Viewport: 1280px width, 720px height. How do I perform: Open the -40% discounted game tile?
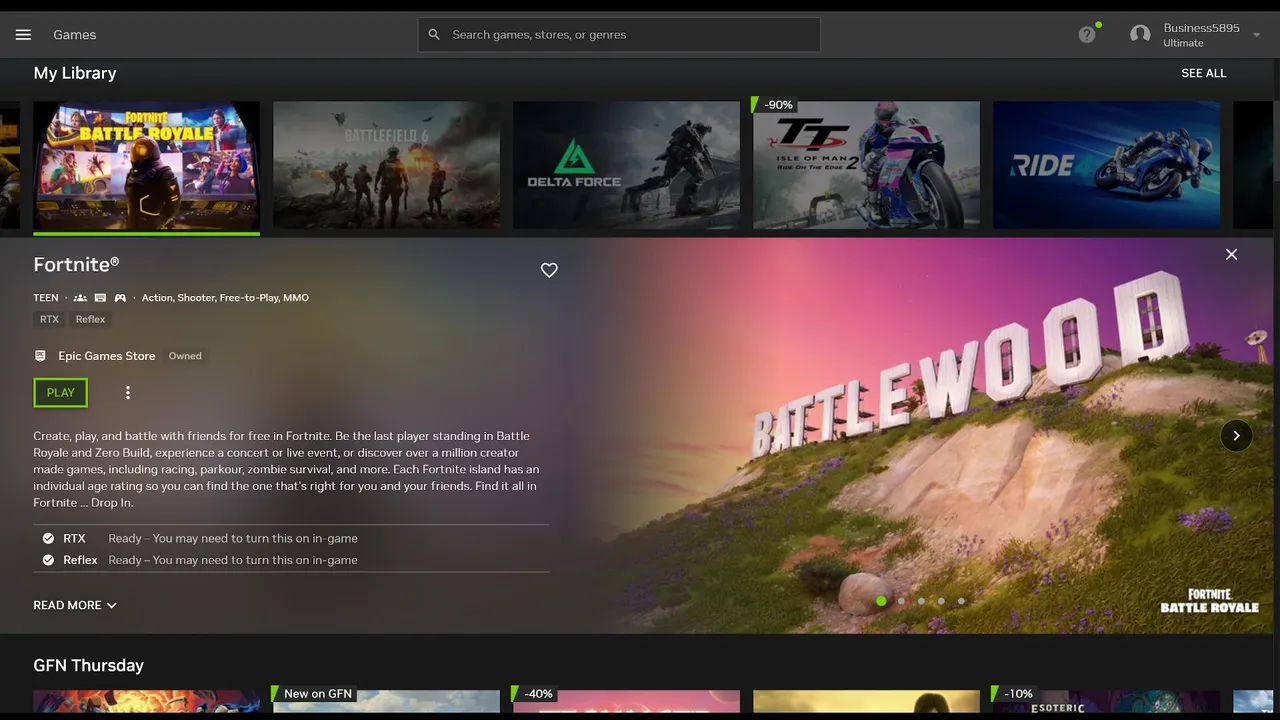(x=627, y=700)
